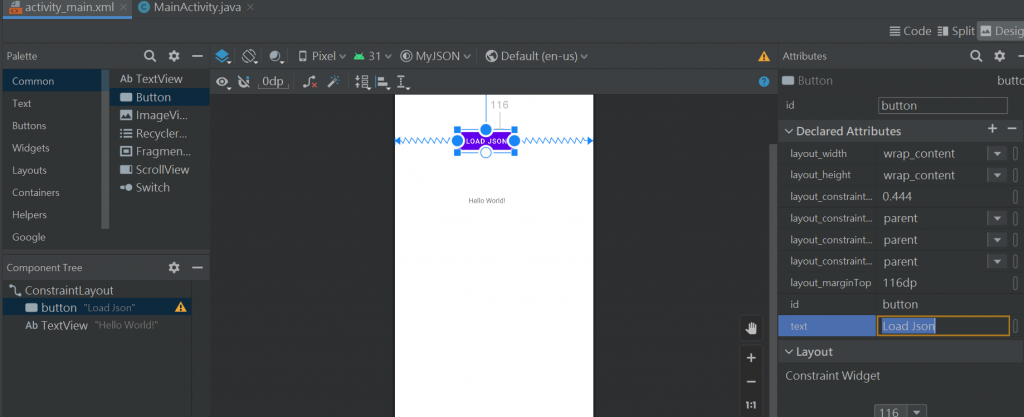1024x417 pixels.
Task: Enable the pan hand tool
Action: pos(751,328)
